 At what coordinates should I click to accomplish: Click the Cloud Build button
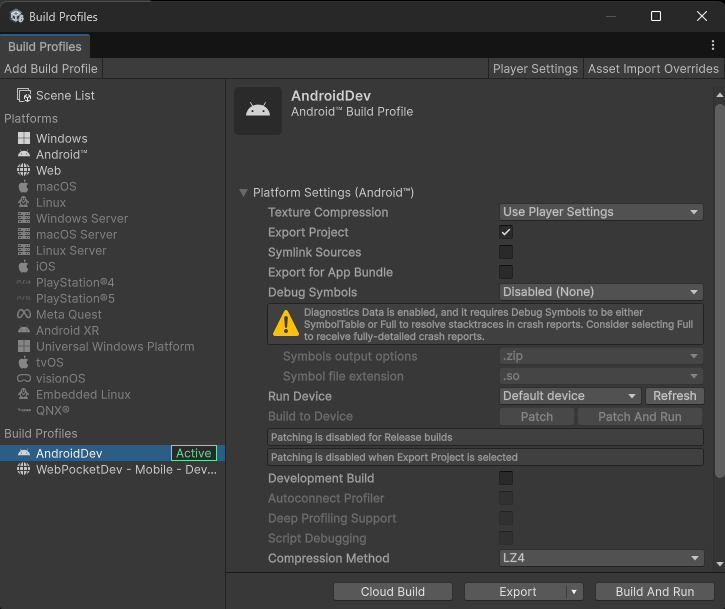coord(393,591)
